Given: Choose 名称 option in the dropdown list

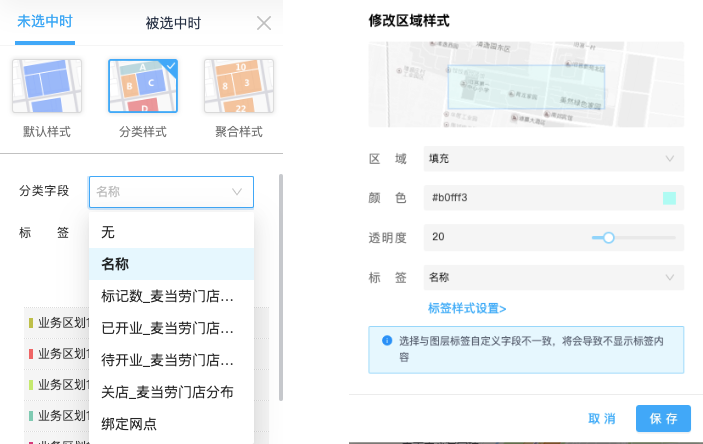Looking at the screenshot, I should click(171, 264).
